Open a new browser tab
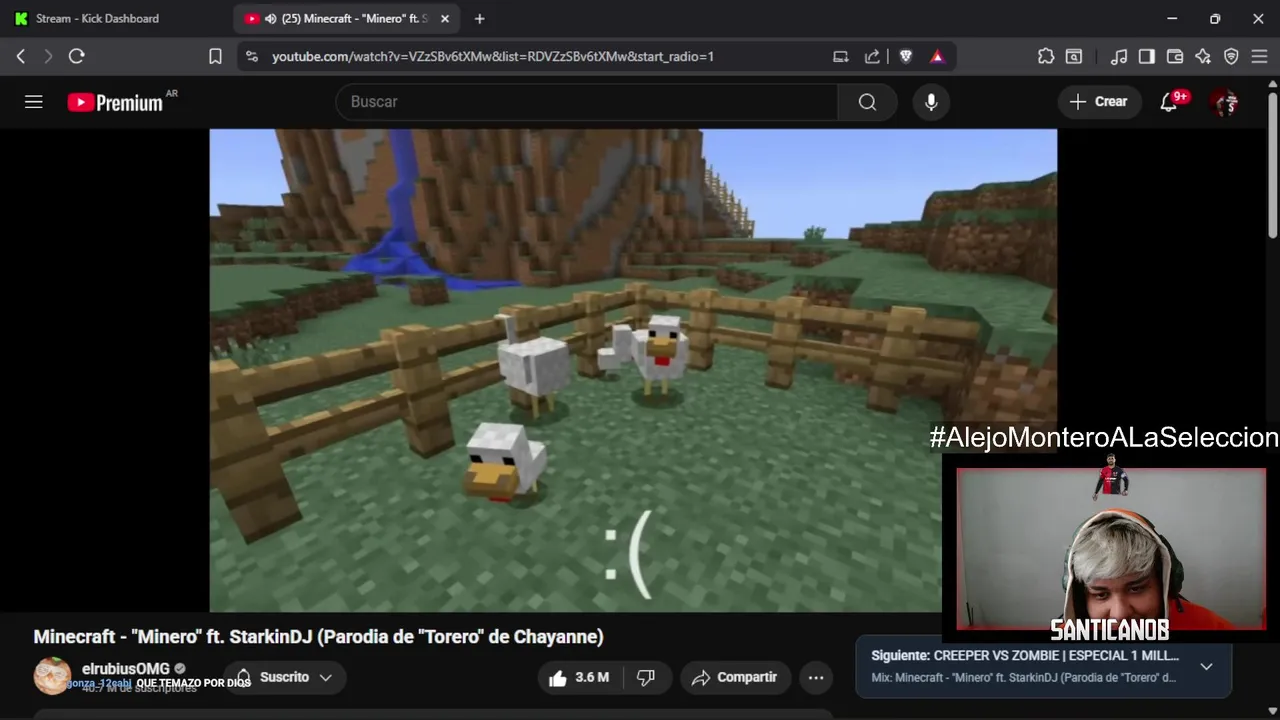 tap(480, 19)
